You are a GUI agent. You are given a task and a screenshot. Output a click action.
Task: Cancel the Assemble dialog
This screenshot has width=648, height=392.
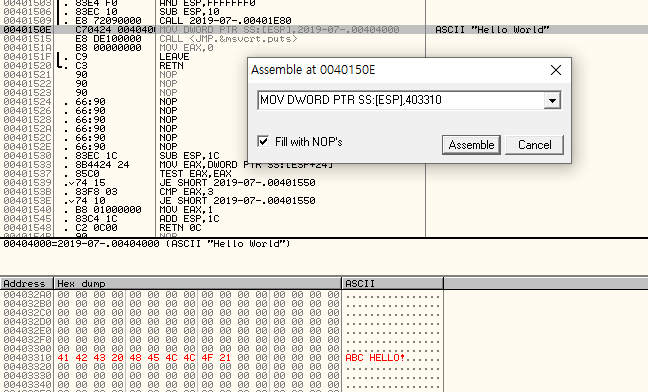(534, 145)
